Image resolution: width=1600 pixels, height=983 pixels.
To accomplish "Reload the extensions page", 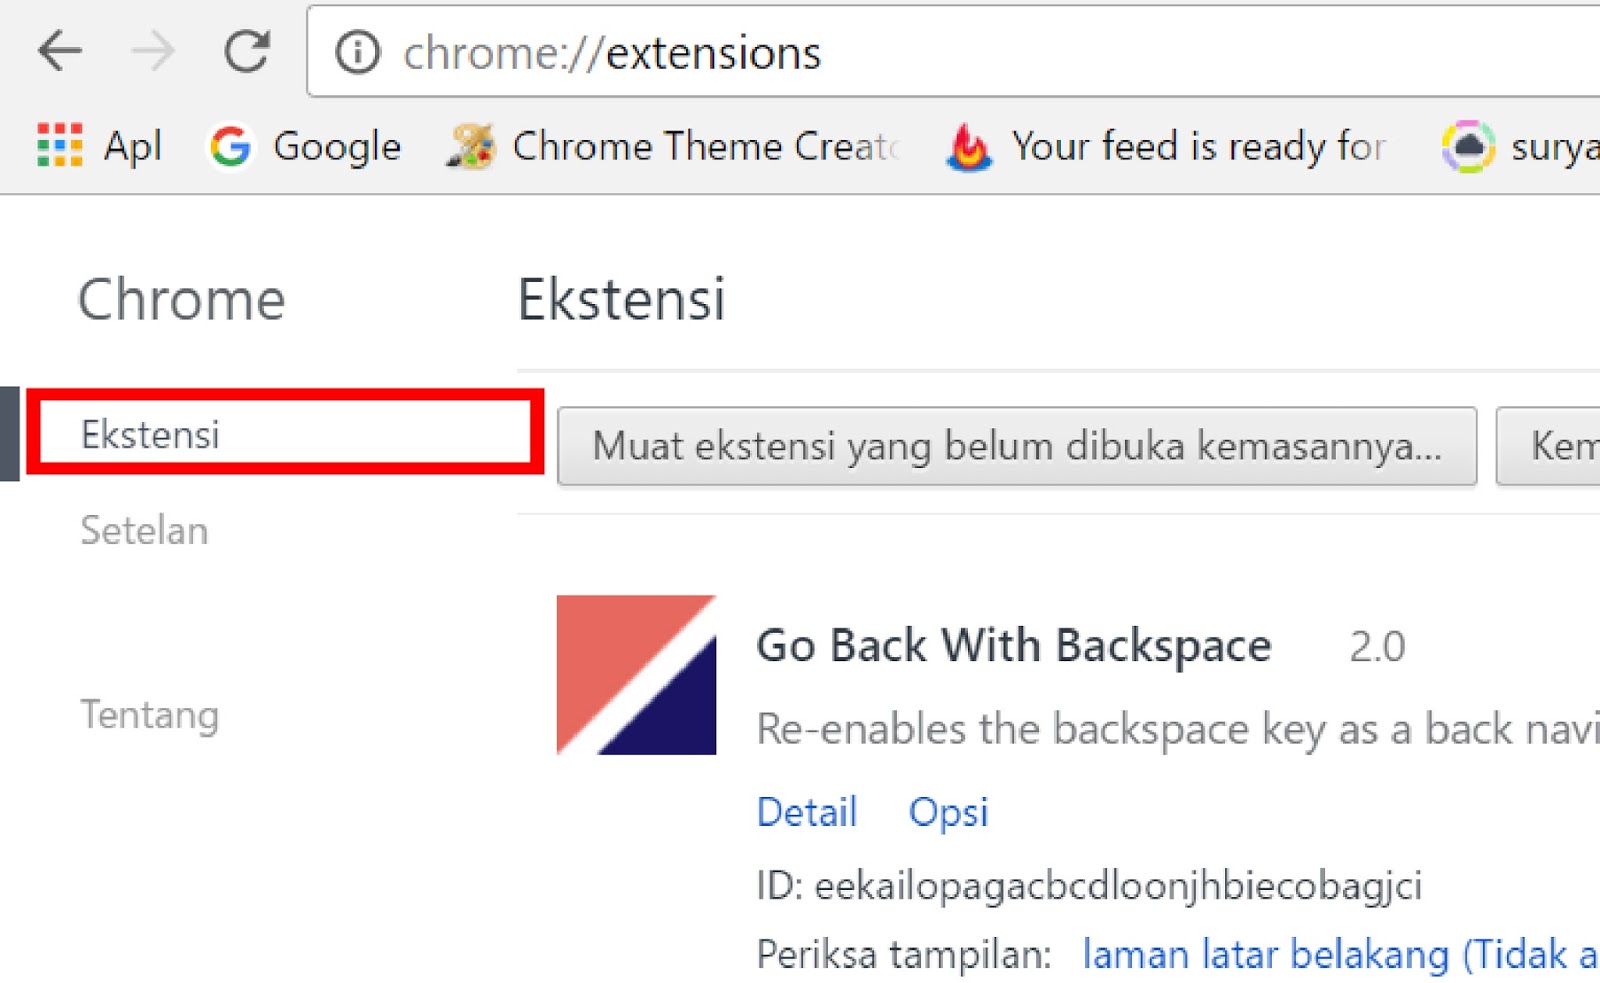I will click(246, 52).
